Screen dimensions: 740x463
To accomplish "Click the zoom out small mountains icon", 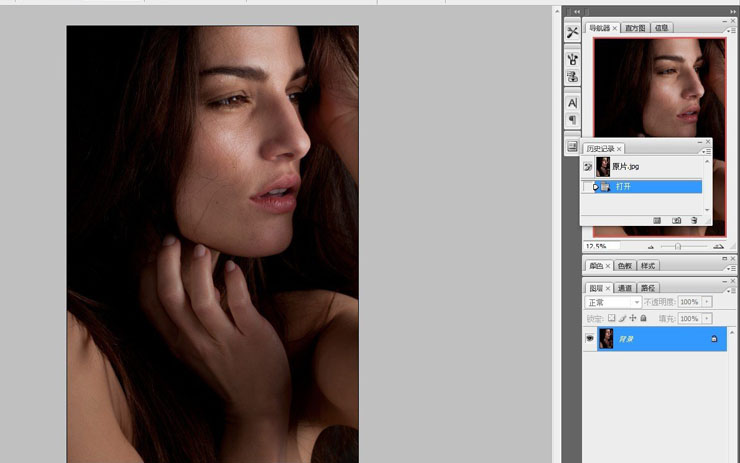I will pos(651,247).
